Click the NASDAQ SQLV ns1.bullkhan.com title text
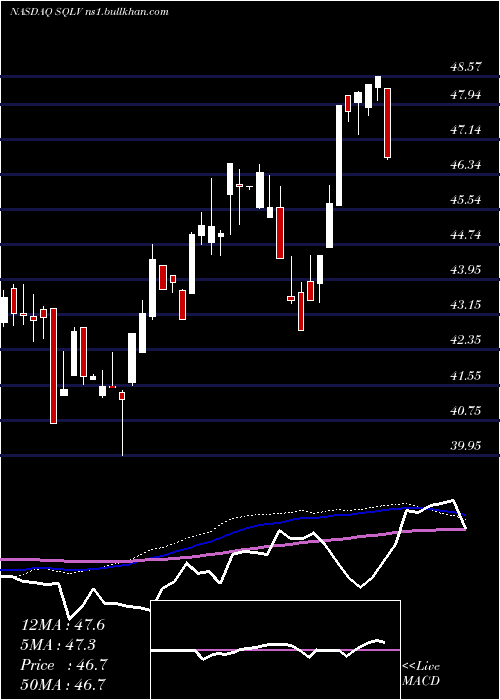 click(x=89, y=12)
